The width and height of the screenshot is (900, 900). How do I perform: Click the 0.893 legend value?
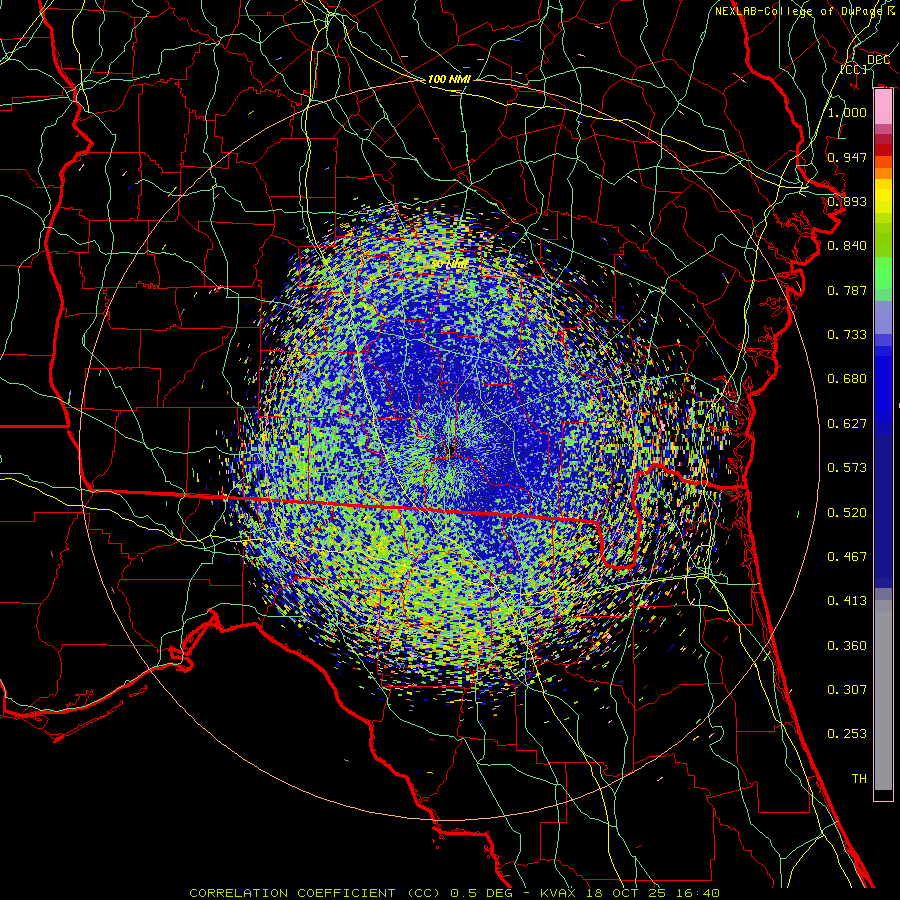(847, 201)
